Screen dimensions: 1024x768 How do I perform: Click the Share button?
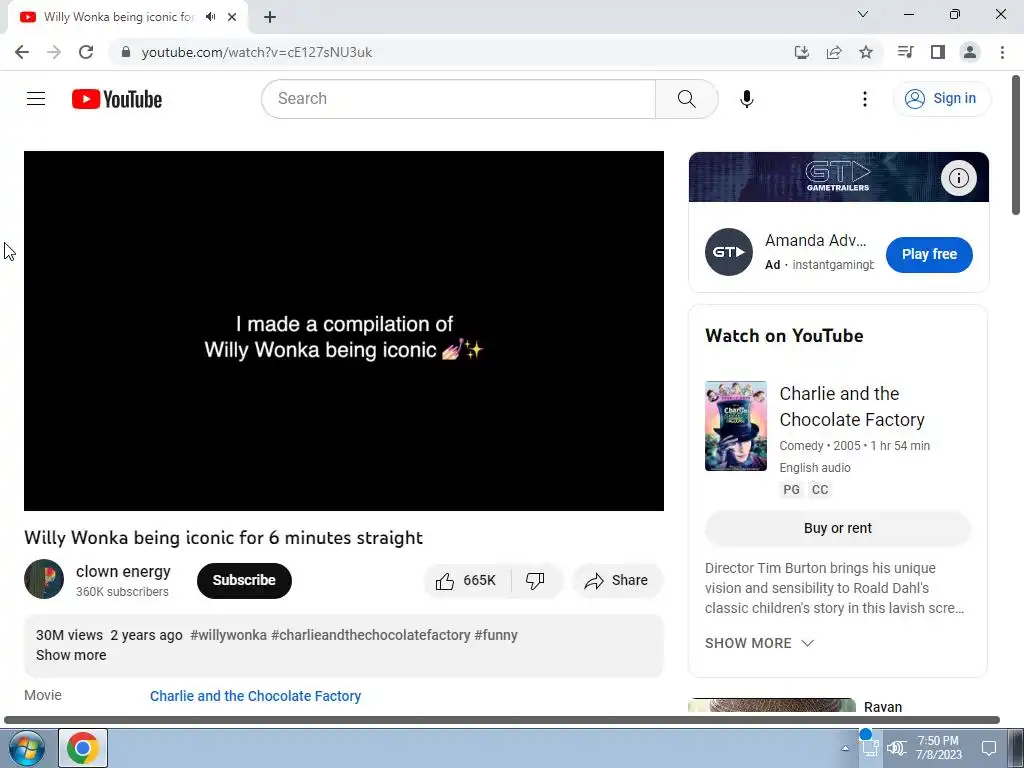tap(617, 581)
